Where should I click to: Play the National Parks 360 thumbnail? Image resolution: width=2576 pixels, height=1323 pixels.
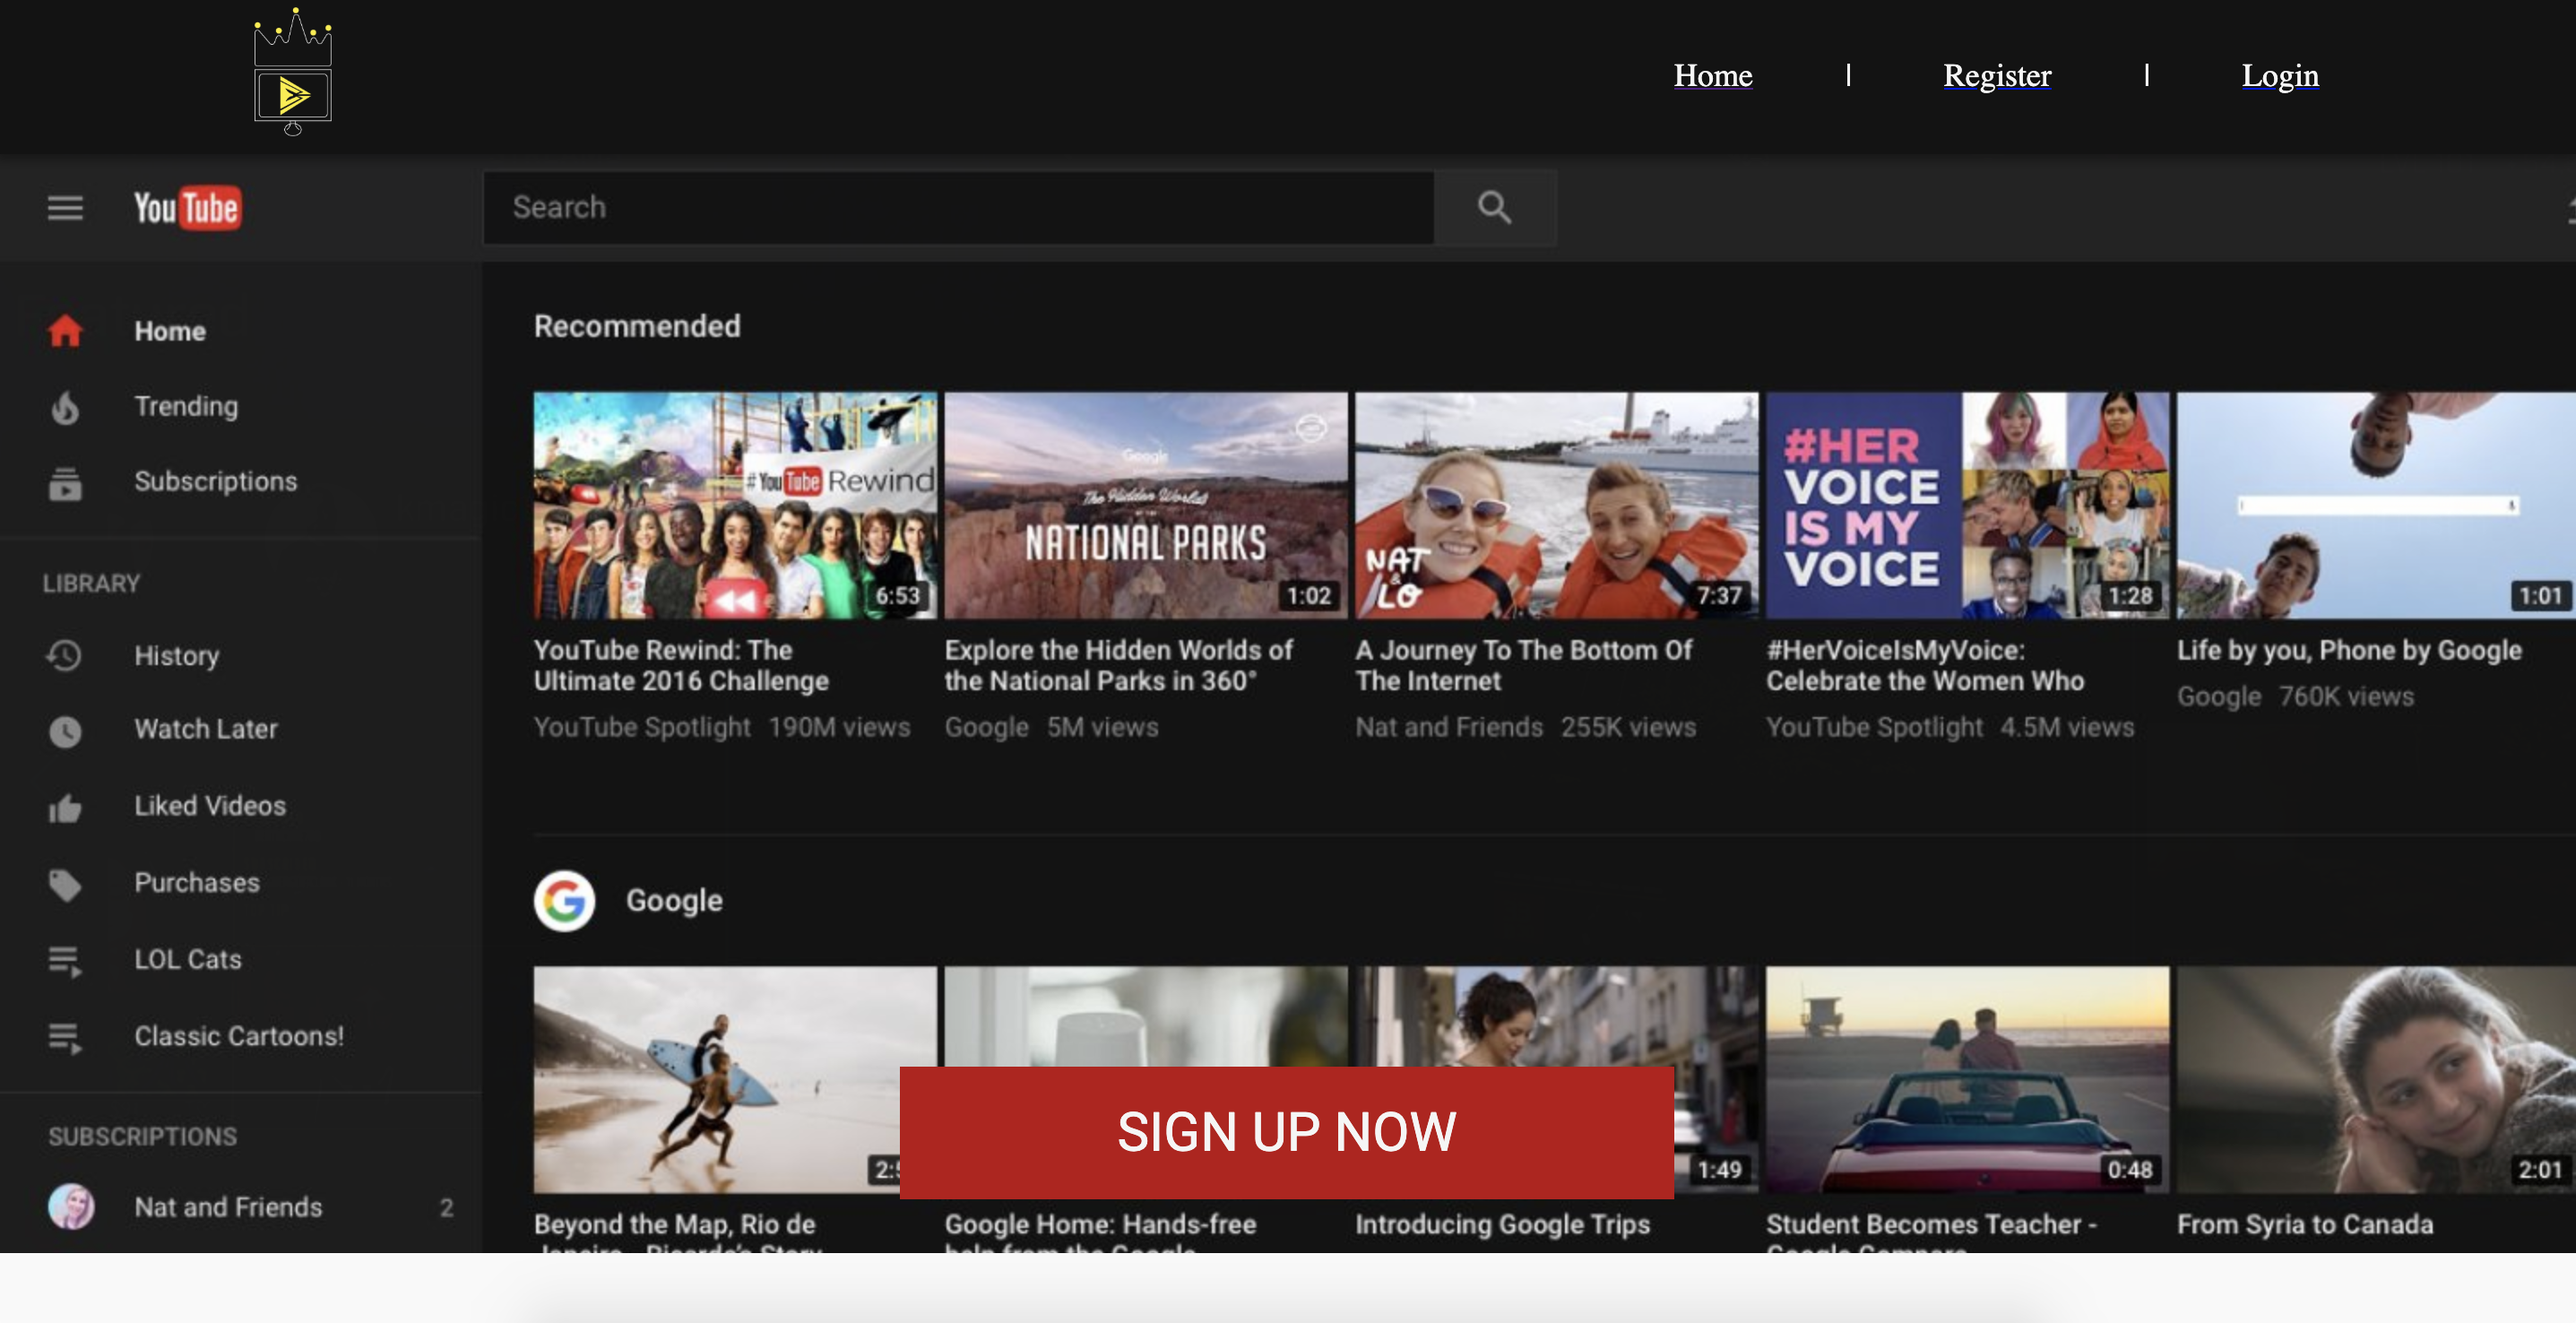(x=1146, y=505)
